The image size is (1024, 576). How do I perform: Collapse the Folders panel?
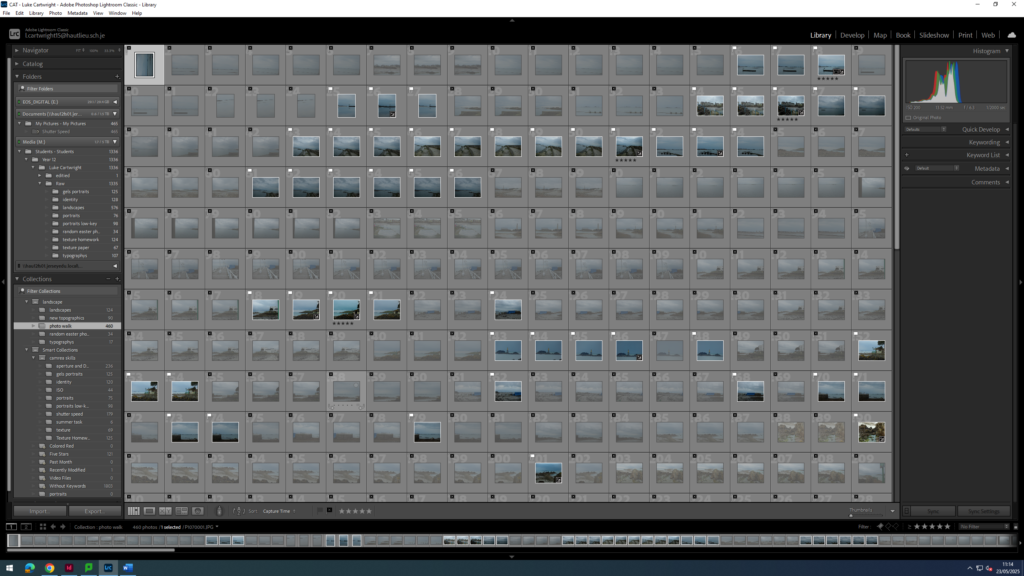[17, 76]
